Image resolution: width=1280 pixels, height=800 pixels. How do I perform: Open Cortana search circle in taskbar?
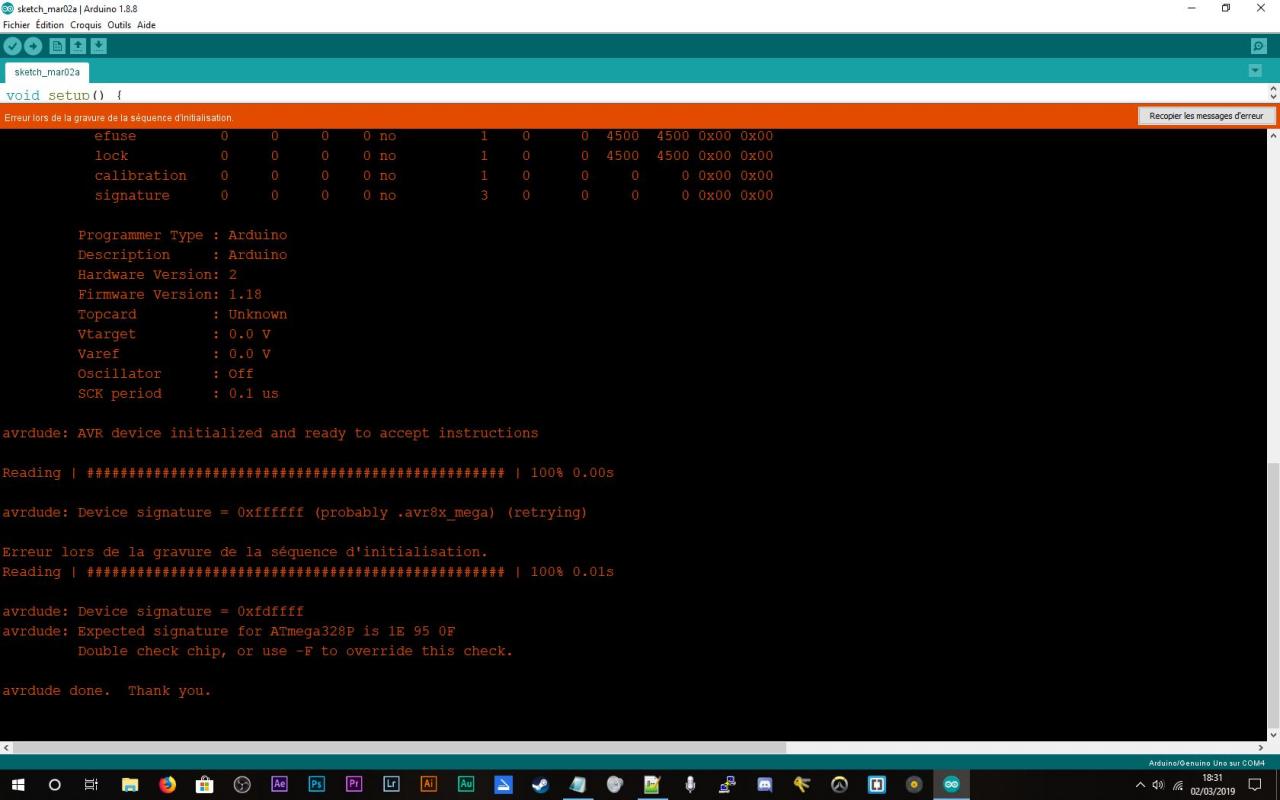click(55, 784)
